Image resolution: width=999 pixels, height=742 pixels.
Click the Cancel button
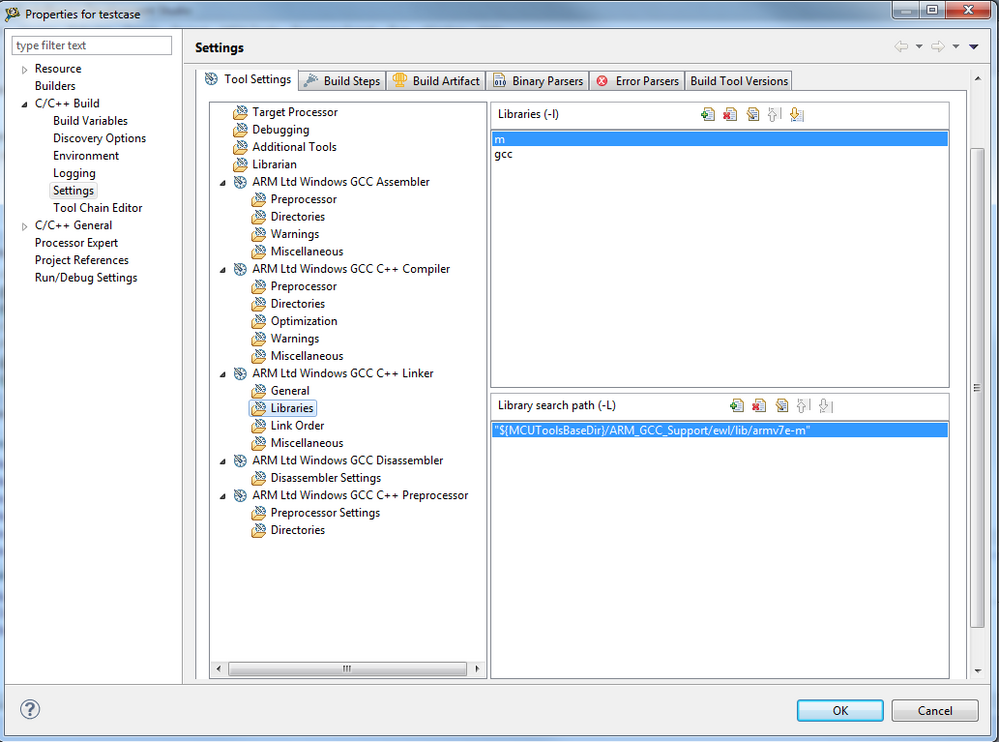click(935, 710)
